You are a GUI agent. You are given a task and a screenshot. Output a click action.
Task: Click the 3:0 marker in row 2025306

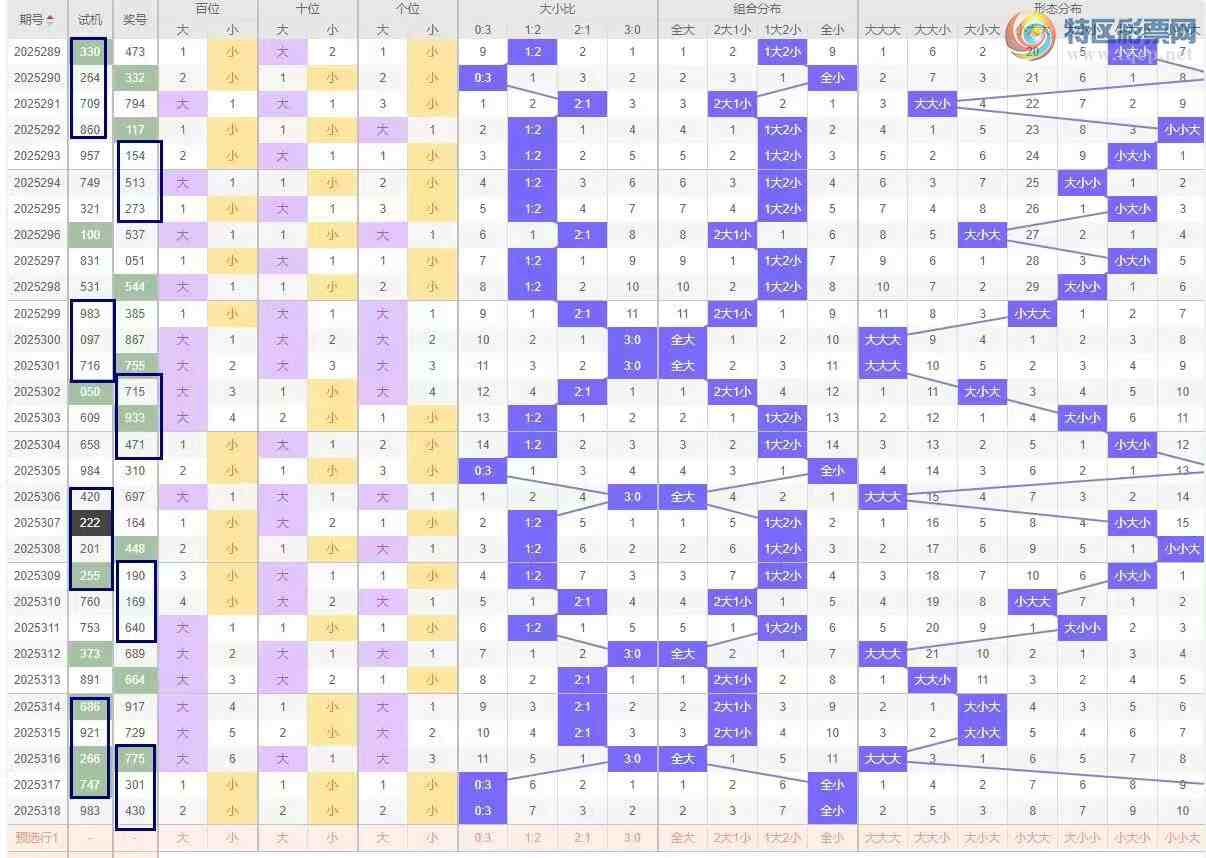[632, 497]
